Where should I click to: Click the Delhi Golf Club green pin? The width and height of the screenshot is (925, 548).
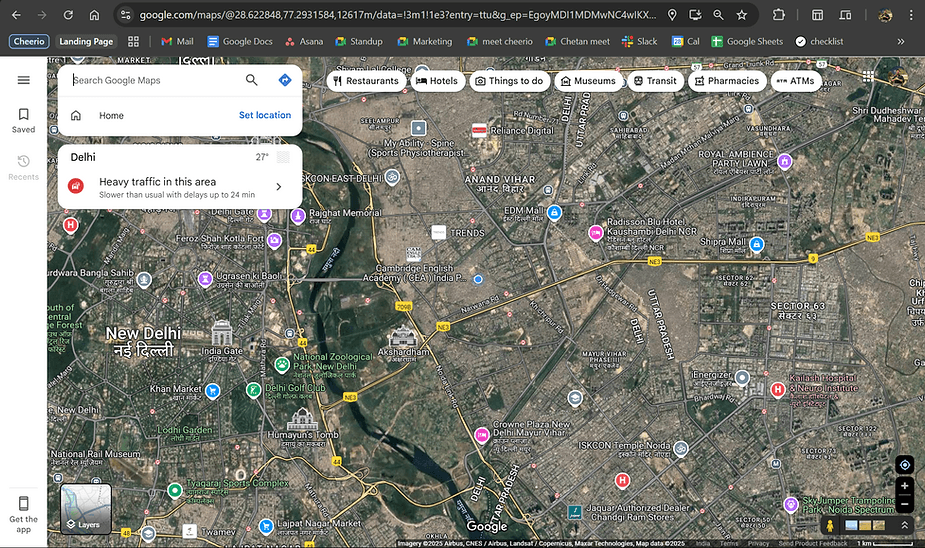(x=253, y=390)
